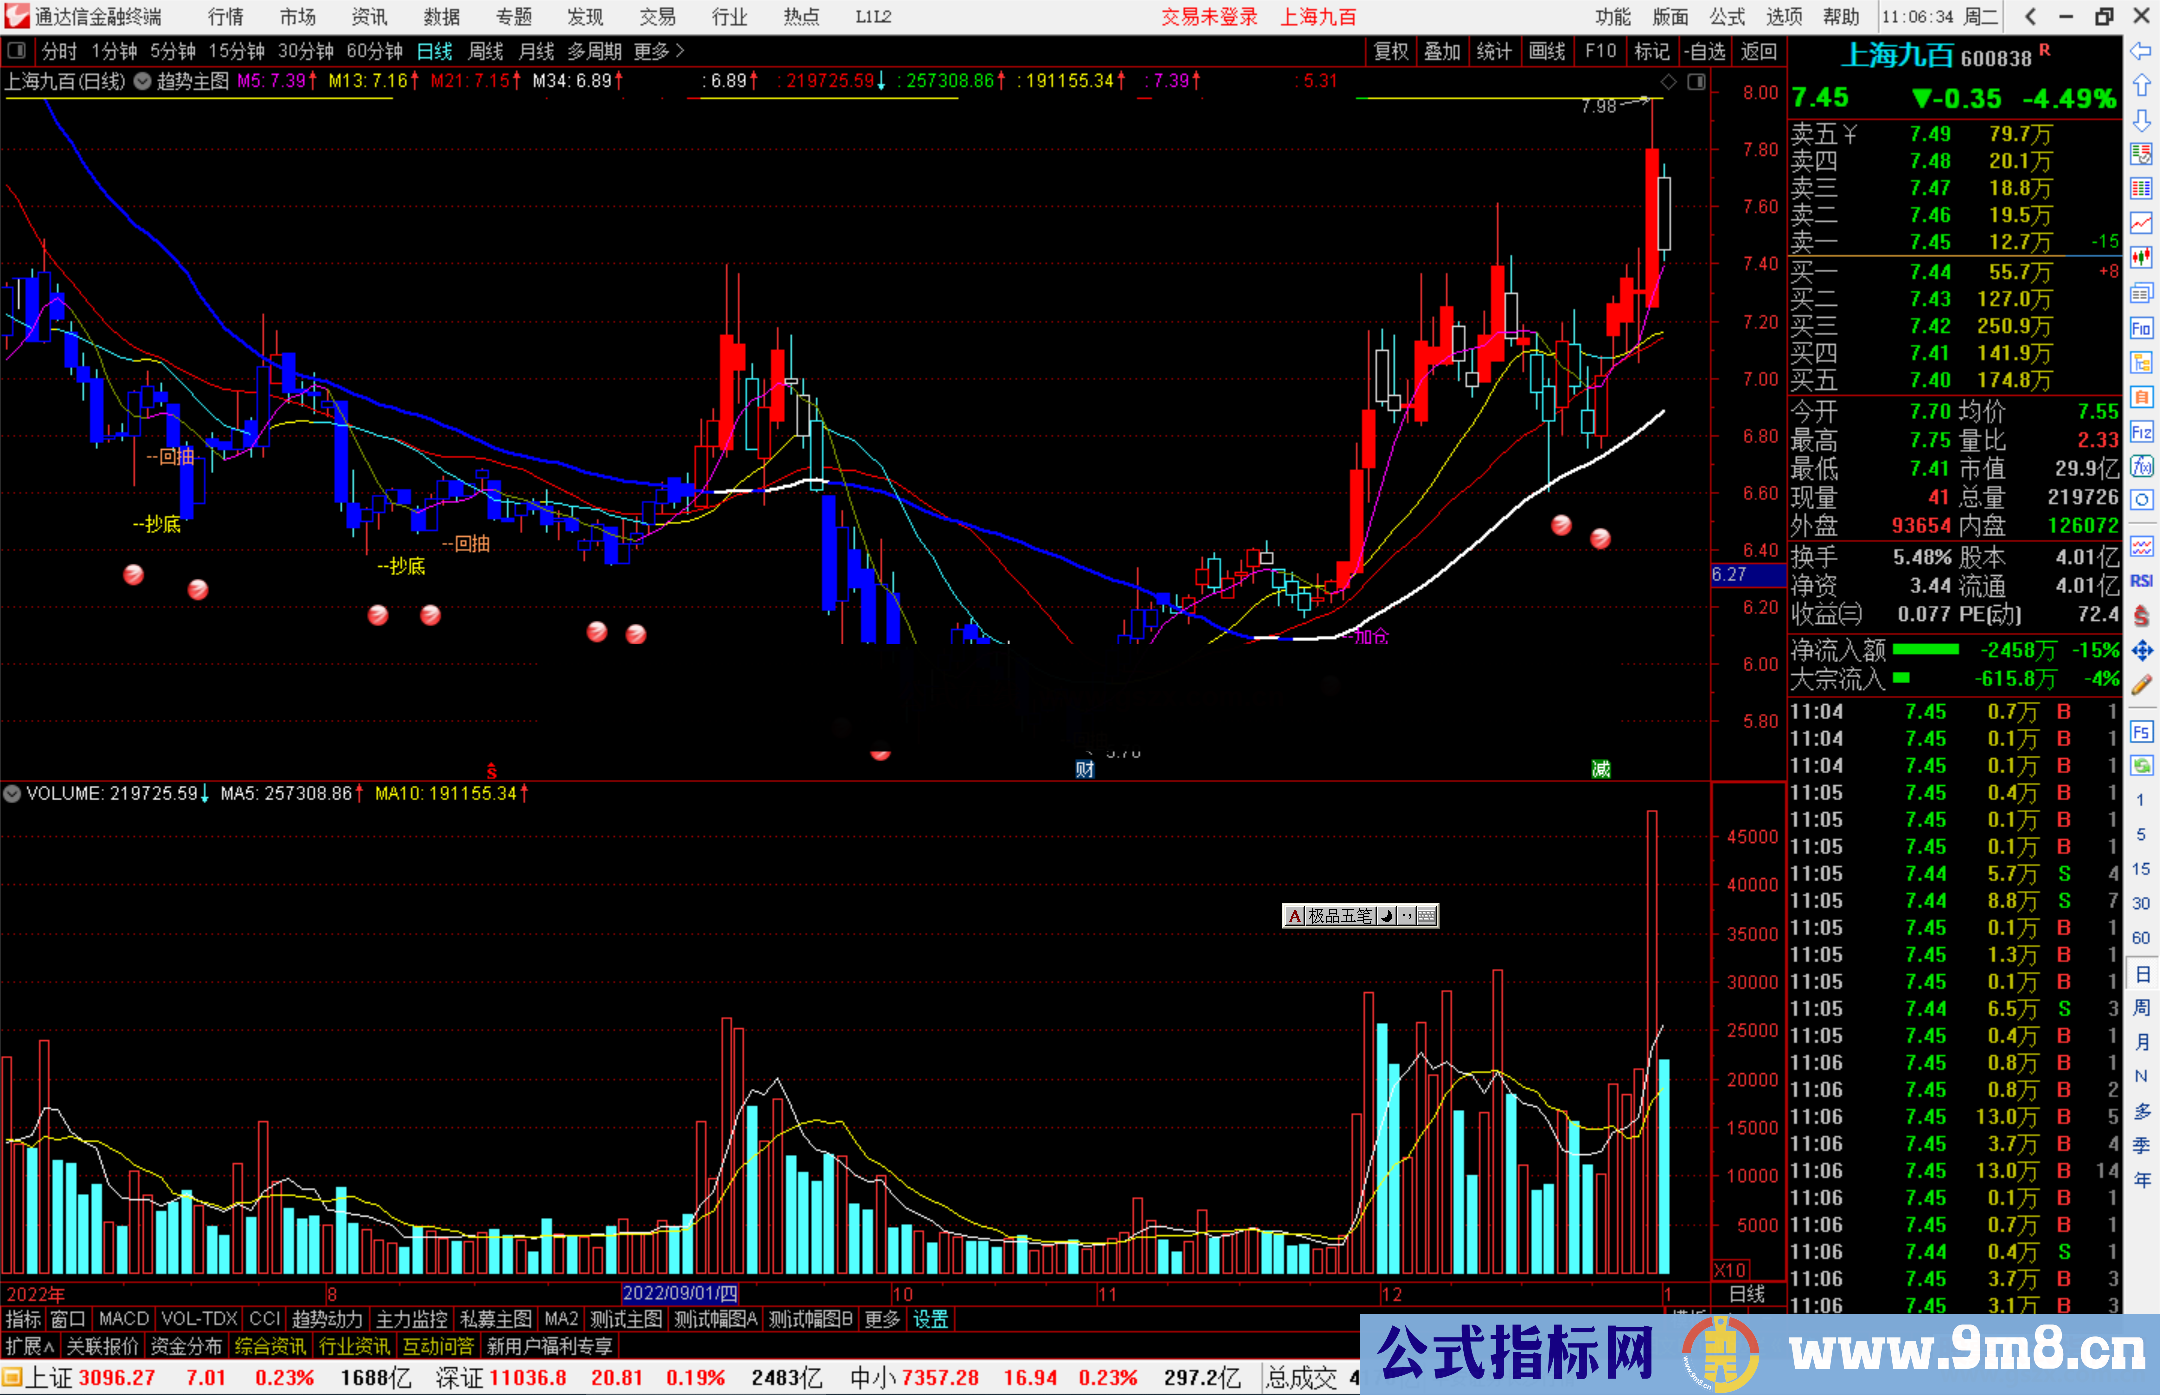2160x1395 pixels.
Task: Click the back arrow icon in right sidebar
Action: [x=2141, y=51]
